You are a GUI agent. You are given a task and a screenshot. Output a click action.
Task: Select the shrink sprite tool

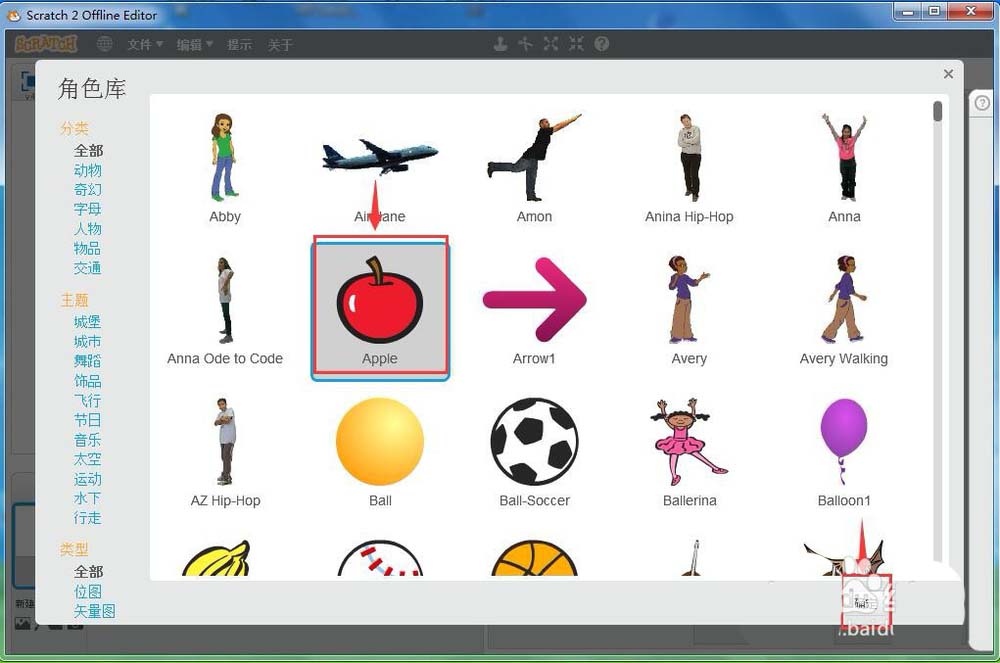point(576,43)
